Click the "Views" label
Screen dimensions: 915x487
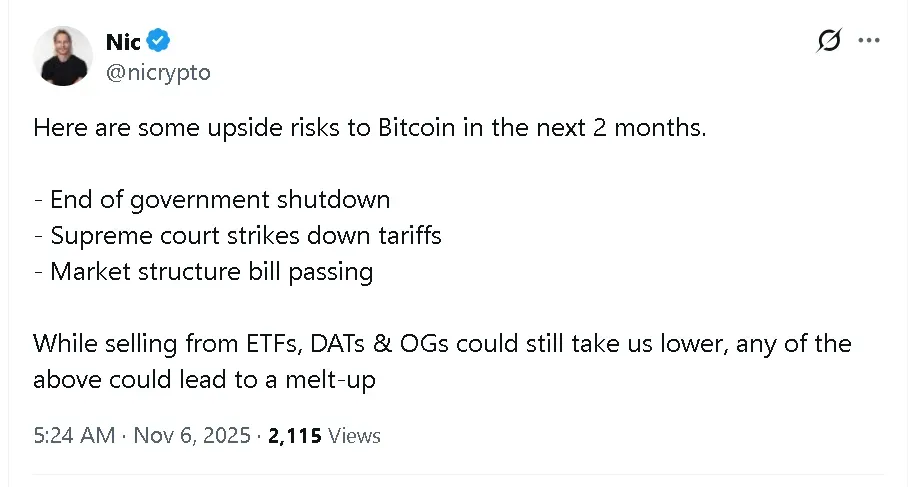(x=354, y=435)
